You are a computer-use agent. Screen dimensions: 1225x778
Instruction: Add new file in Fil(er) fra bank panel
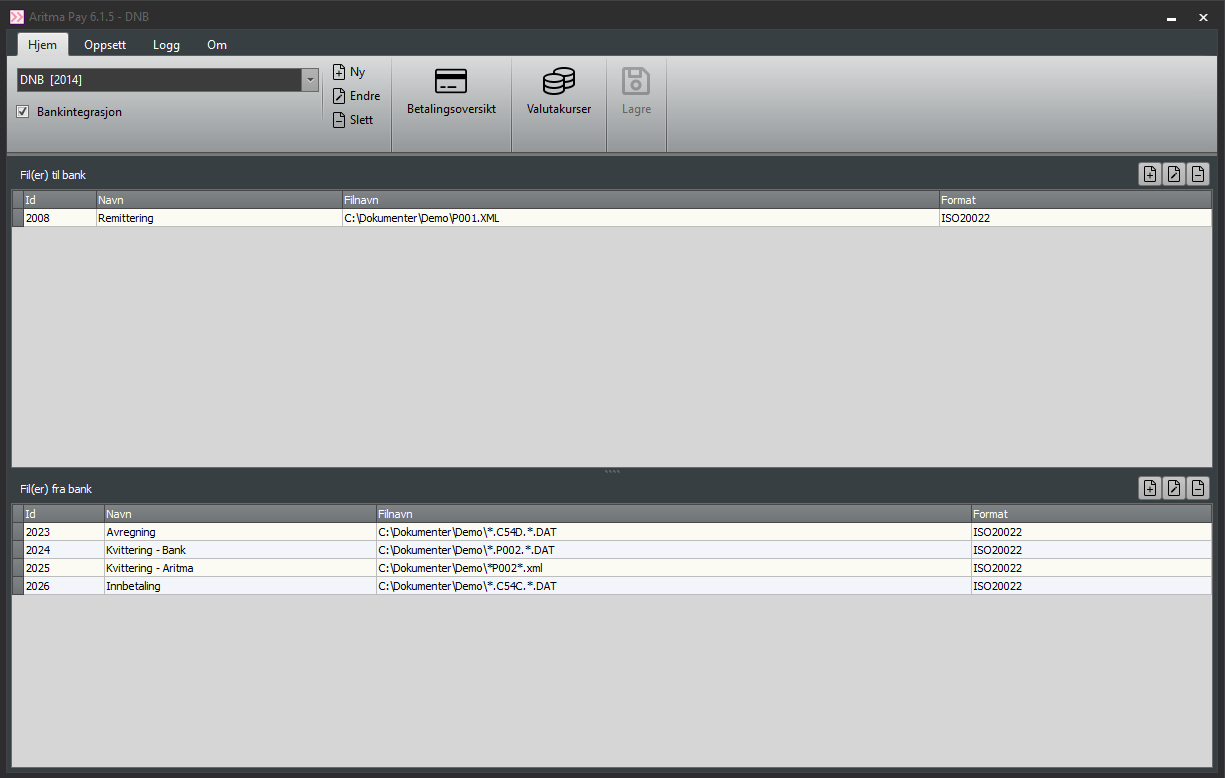click(x=1150, y=488)
